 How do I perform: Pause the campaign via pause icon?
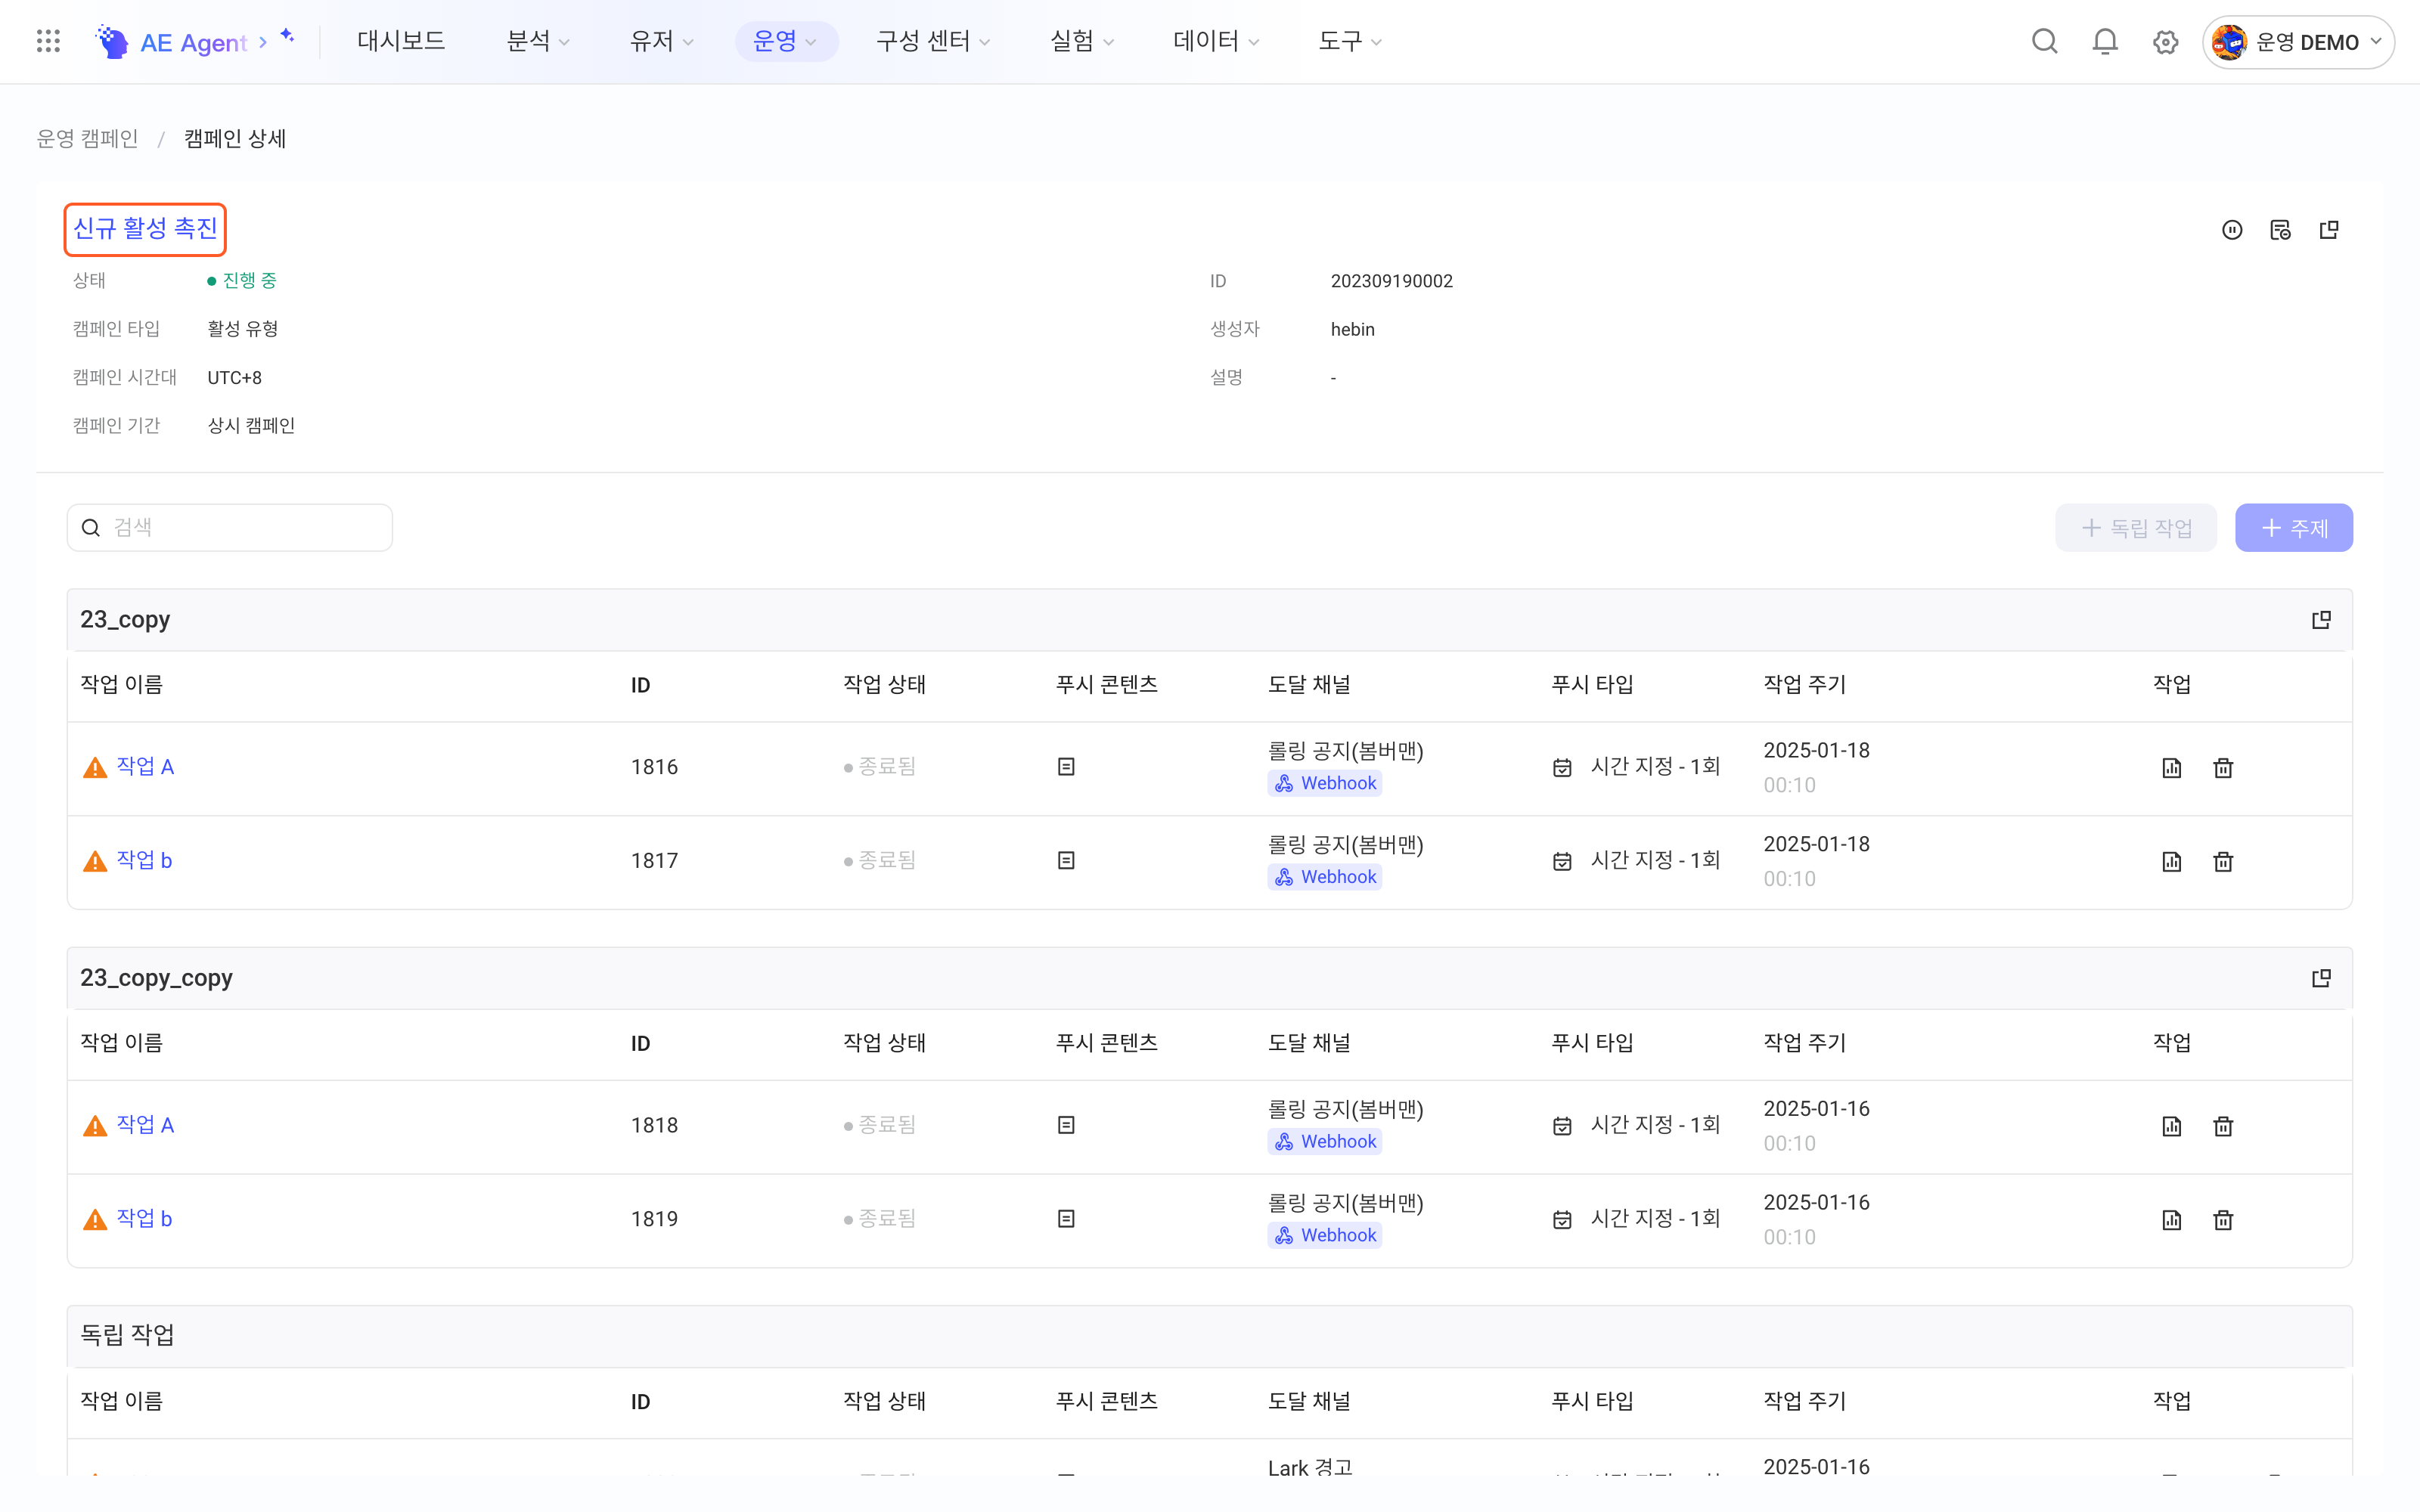point(2232,230)
